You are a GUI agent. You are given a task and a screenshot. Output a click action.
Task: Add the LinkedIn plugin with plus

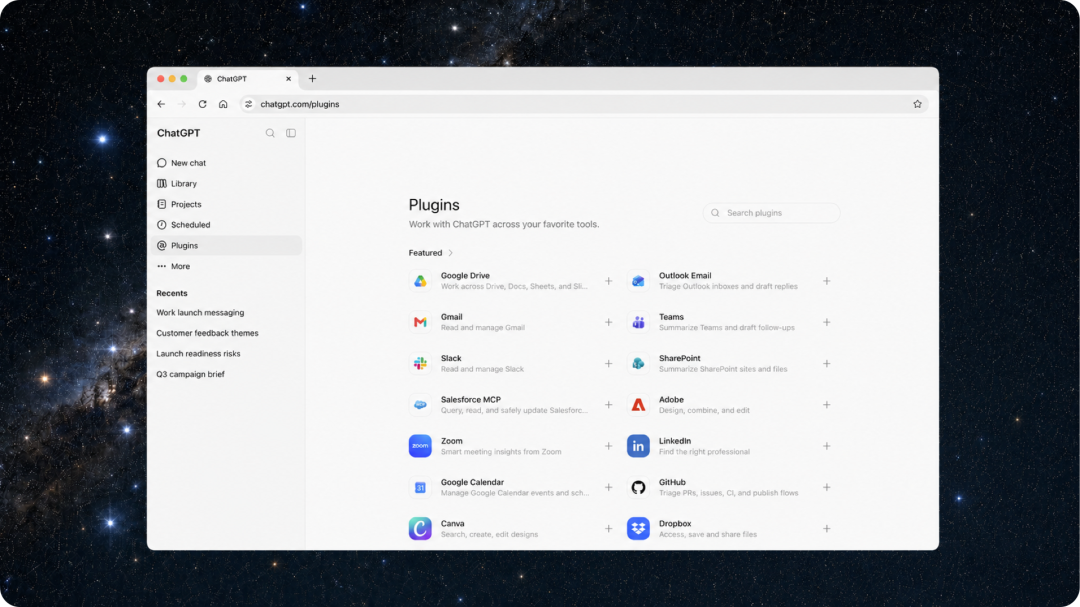coord(827,446)
